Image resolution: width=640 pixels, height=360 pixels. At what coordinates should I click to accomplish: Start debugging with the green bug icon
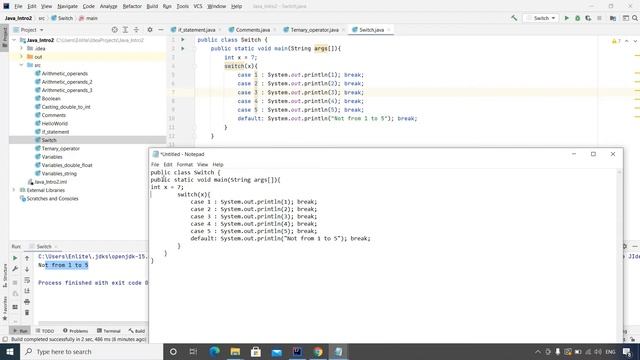(578, 18)
